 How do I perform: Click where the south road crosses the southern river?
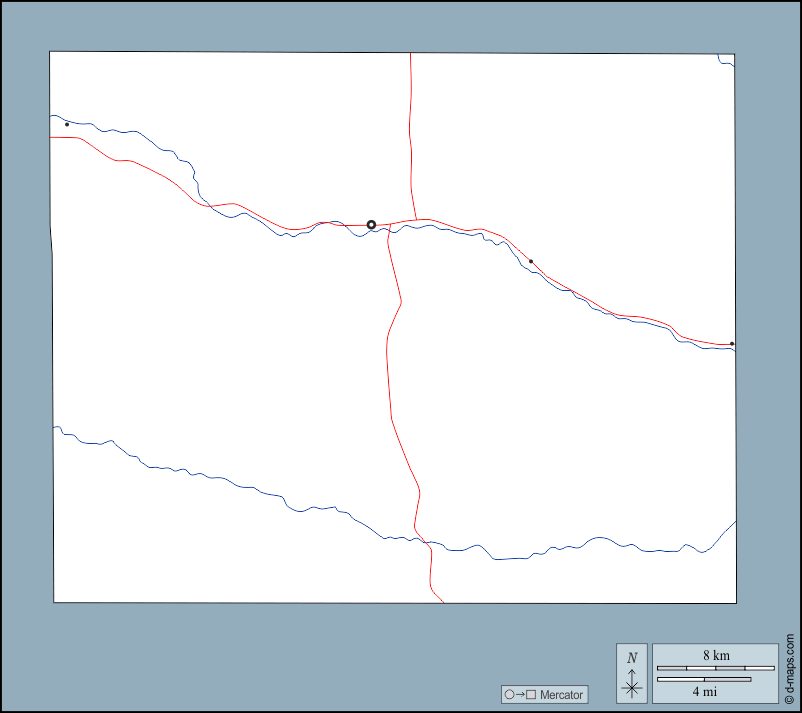click(427, 543)
